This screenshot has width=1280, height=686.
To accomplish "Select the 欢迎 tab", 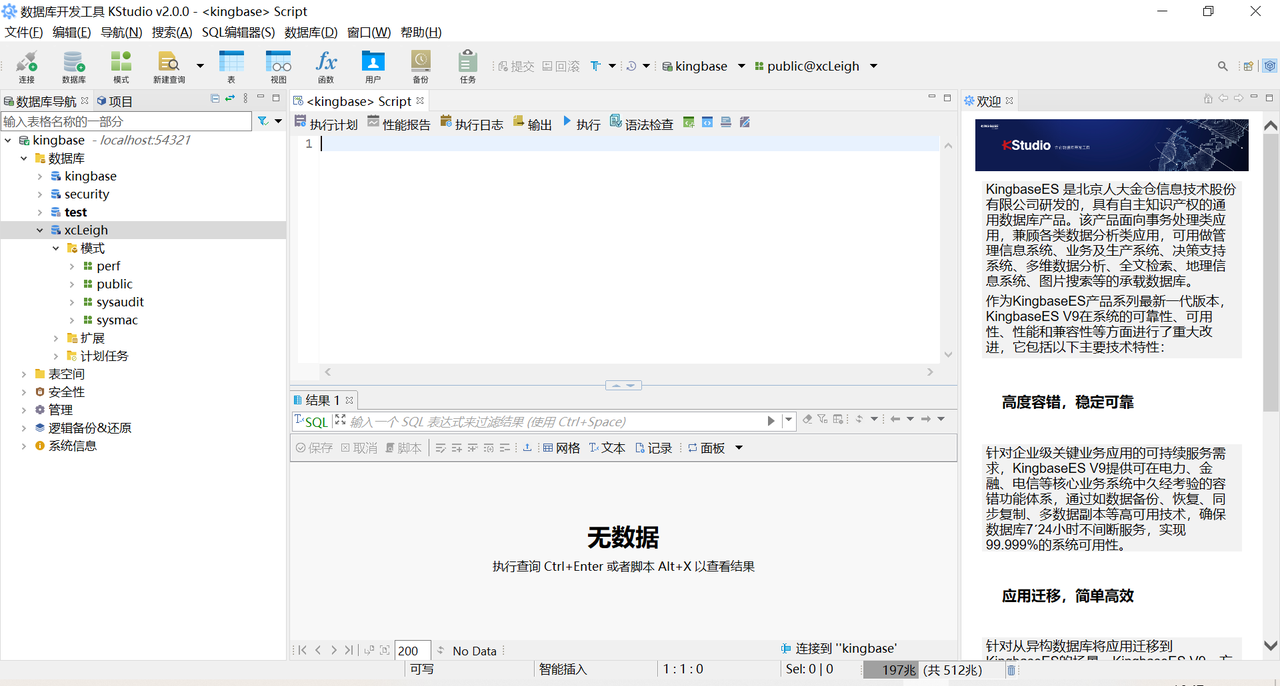I will pyautogui.click(x=988, y=101).
